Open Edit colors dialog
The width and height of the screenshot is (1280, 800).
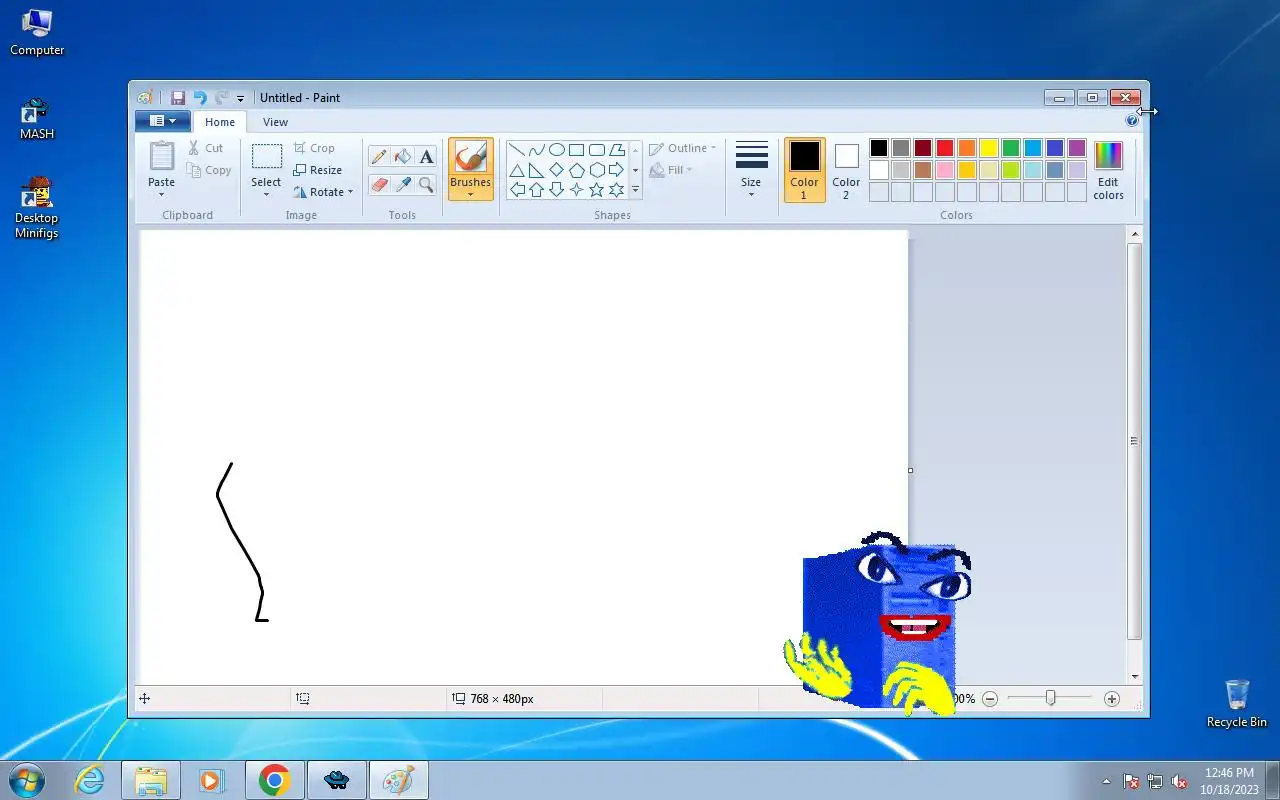point(1108,170)
